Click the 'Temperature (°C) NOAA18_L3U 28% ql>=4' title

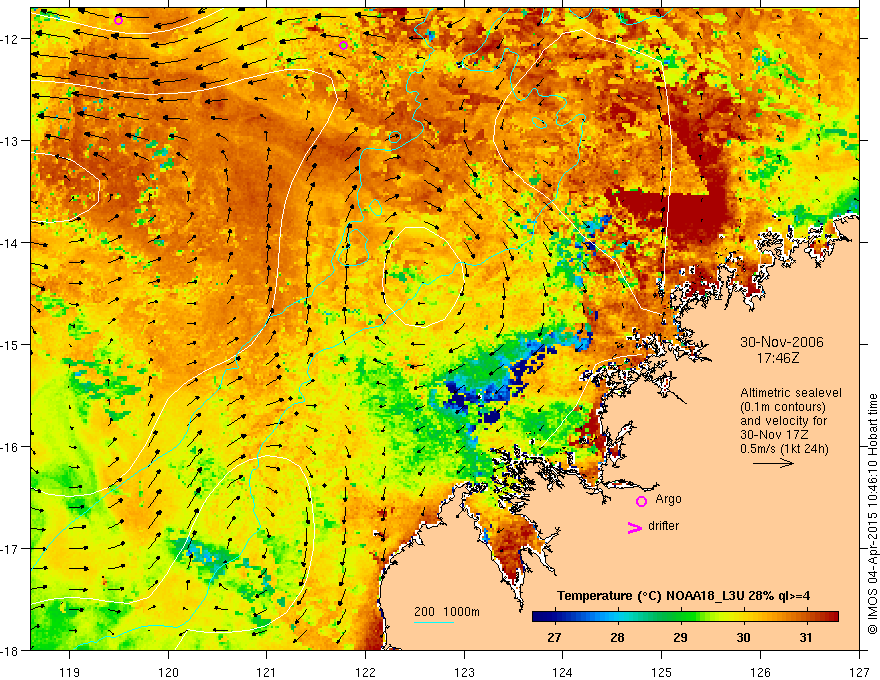coord(683,596)
